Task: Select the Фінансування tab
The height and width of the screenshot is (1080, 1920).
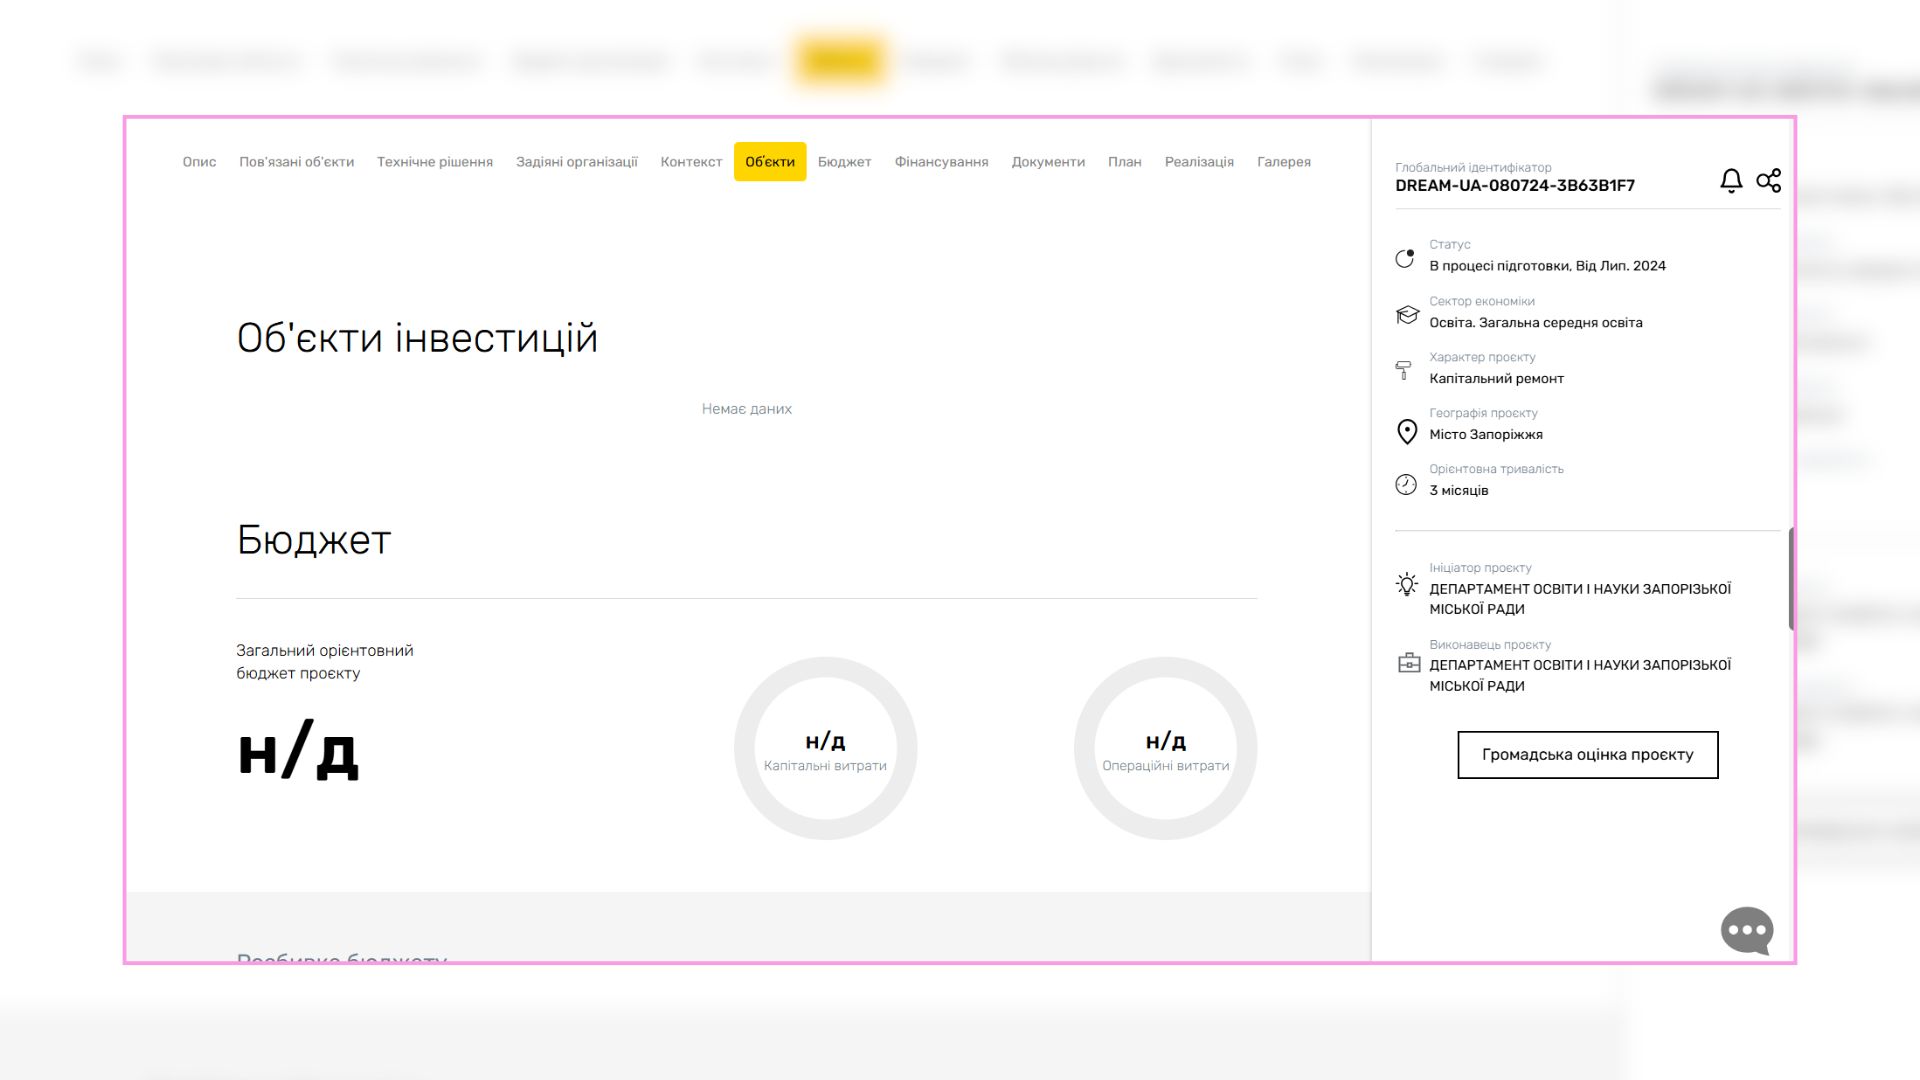Action: pyautogui.click(x=942, y=161)
